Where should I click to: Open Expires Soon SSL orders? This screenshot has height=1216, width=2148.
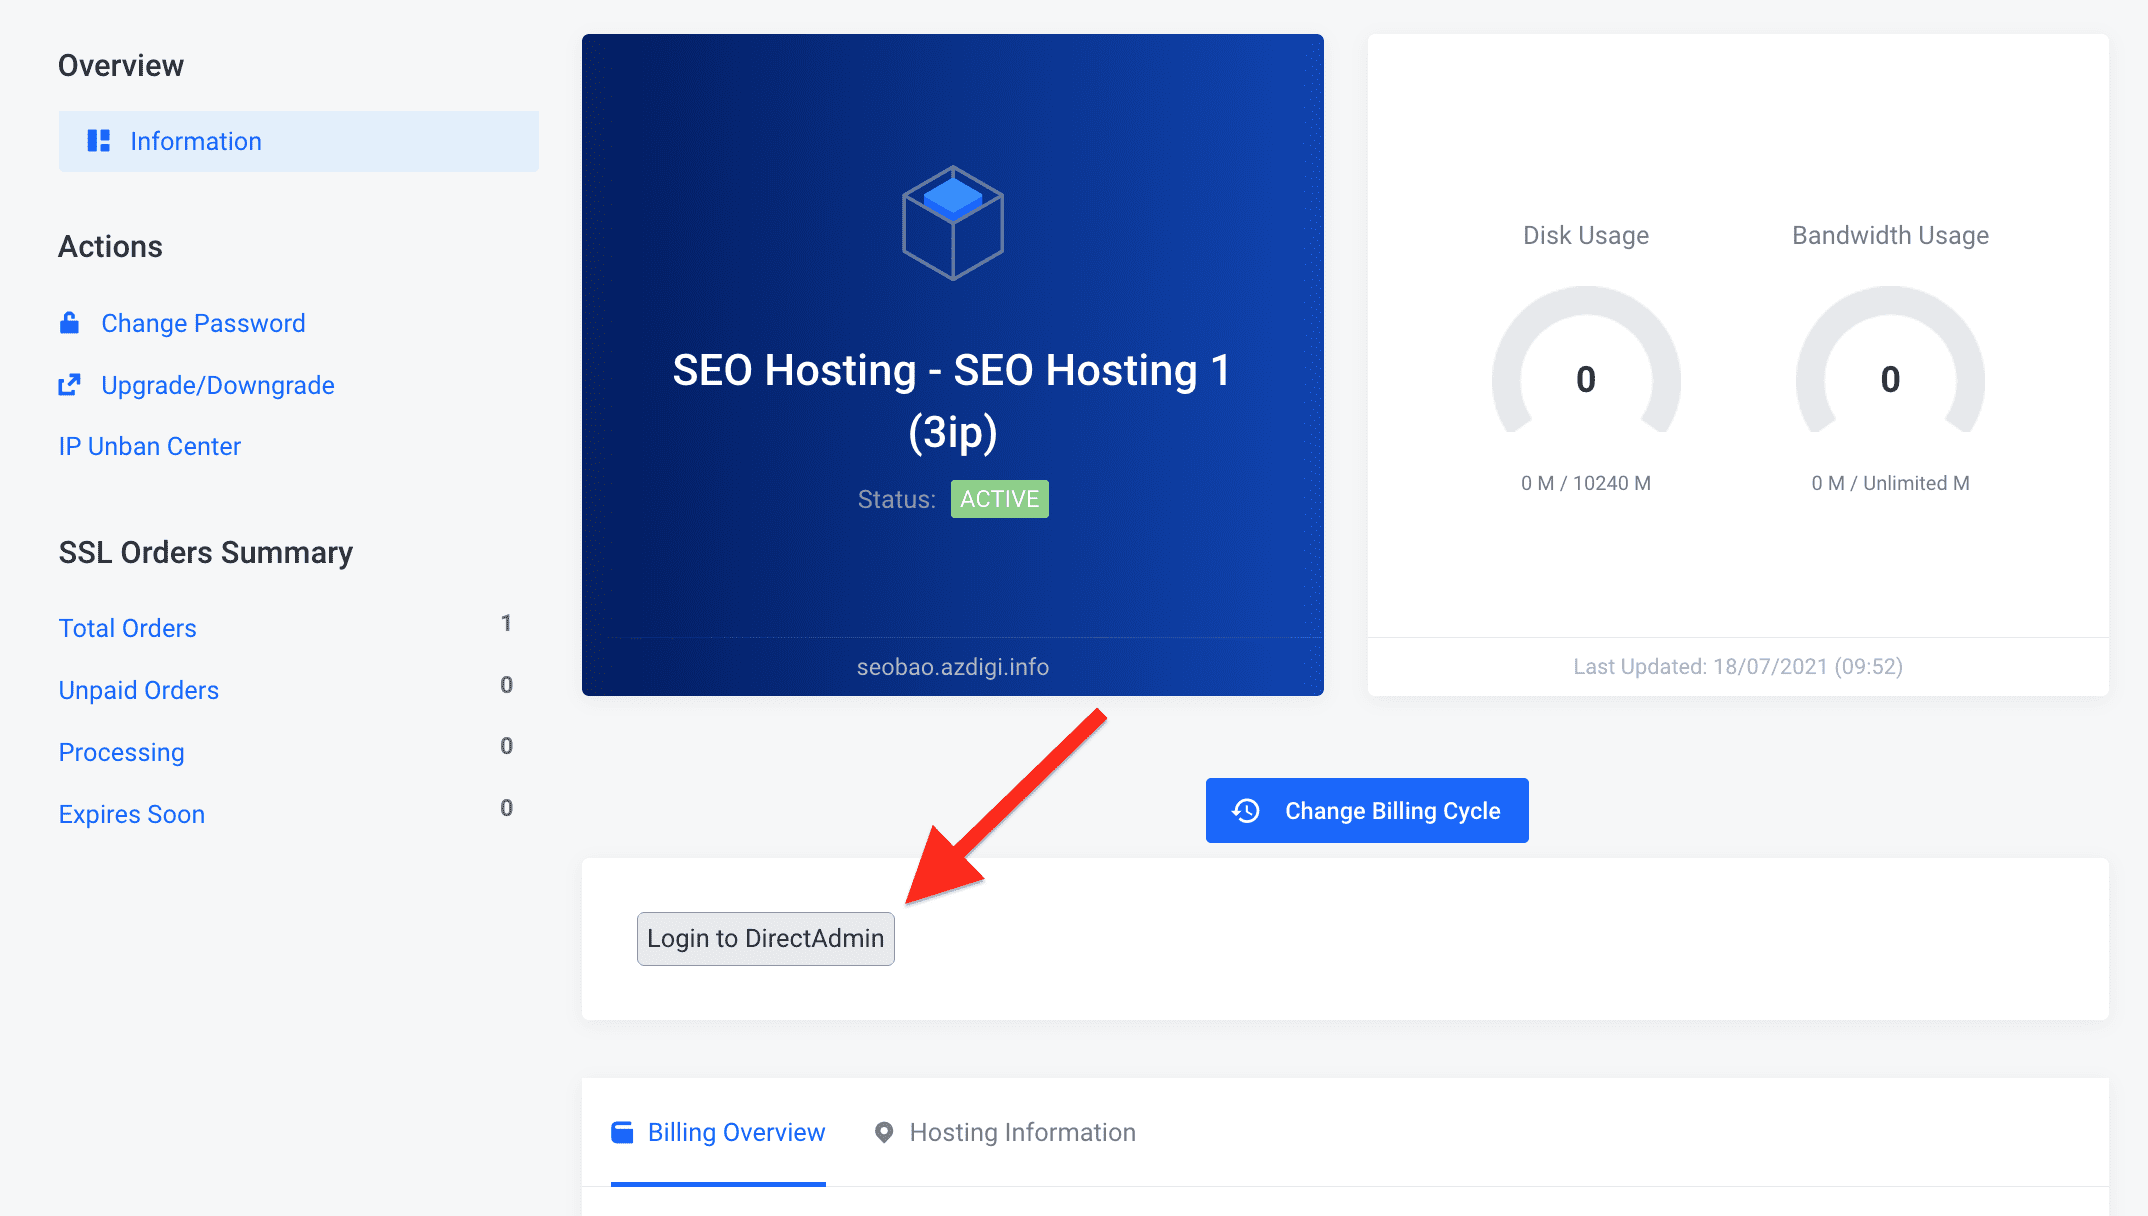pos(132,814)
